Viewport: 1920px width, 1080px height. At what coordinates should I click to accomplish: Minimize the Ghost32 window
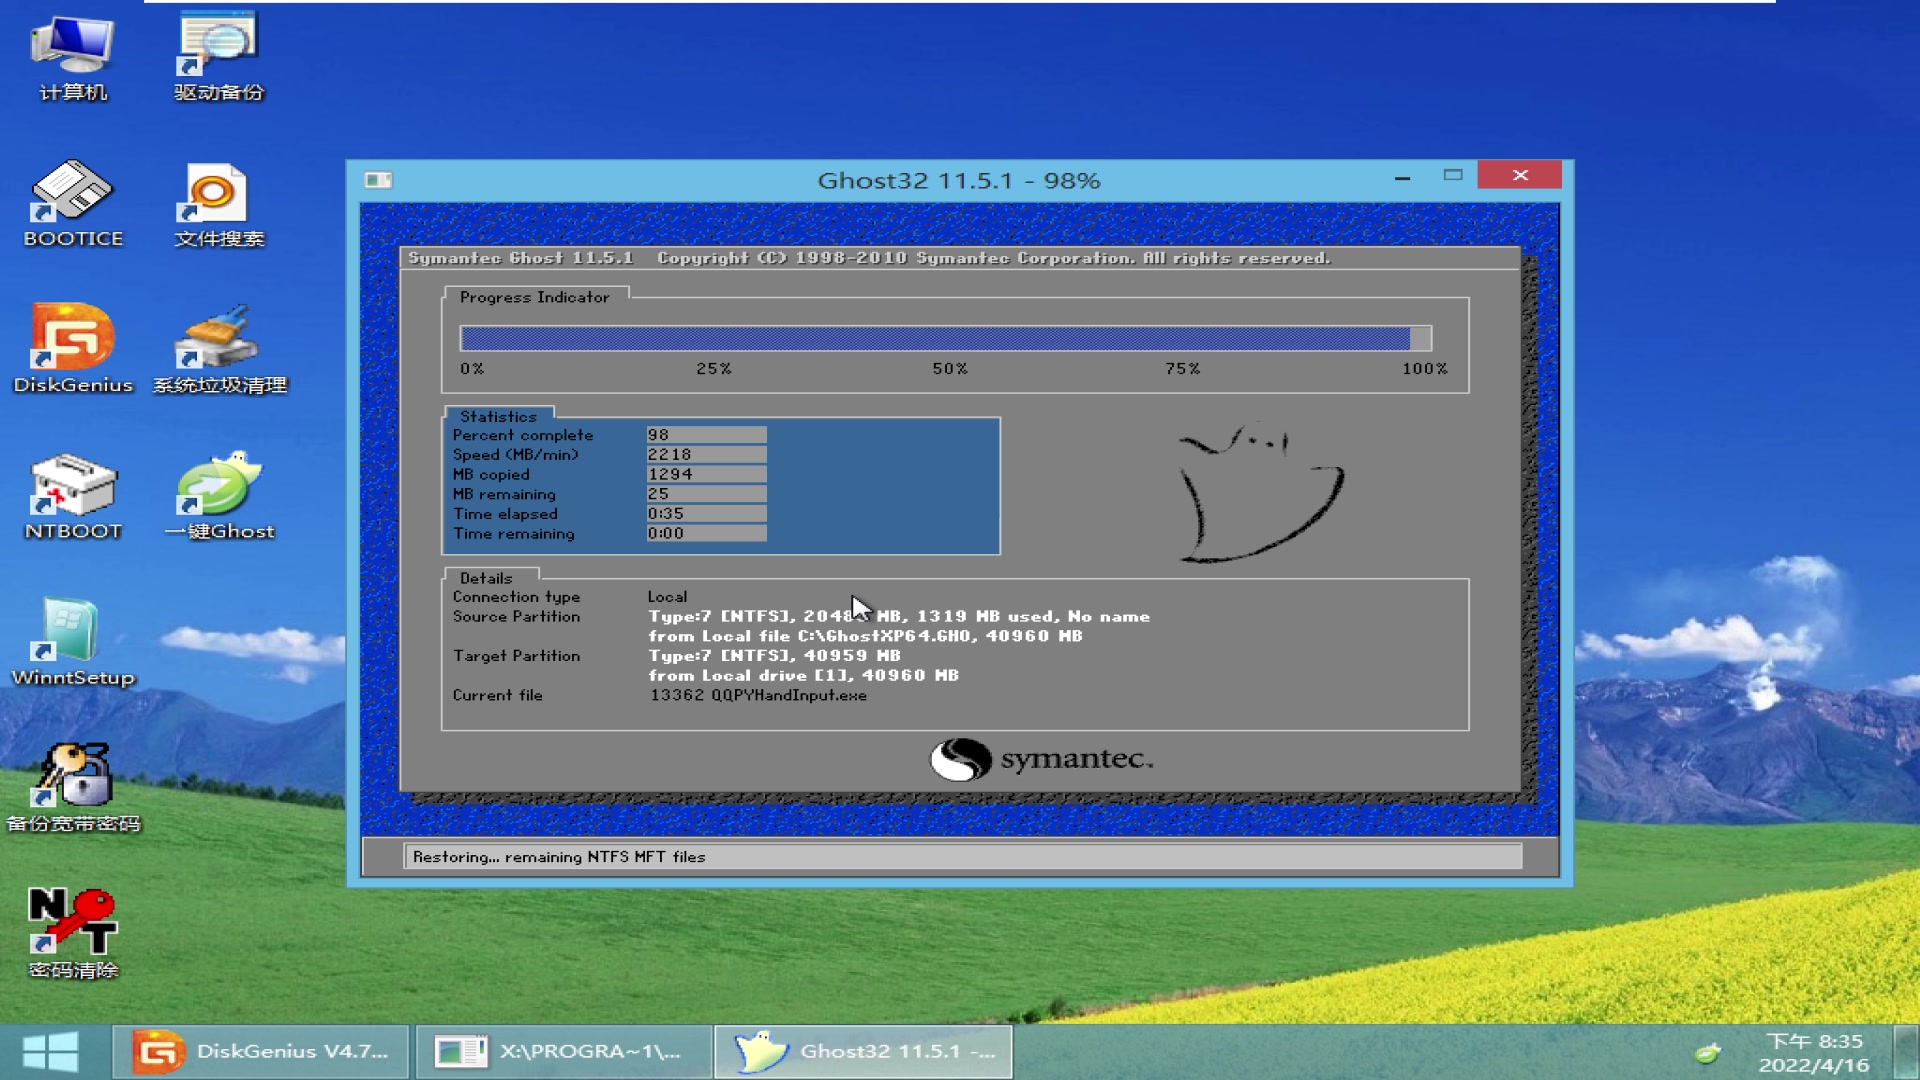(x=1402, y=177)
